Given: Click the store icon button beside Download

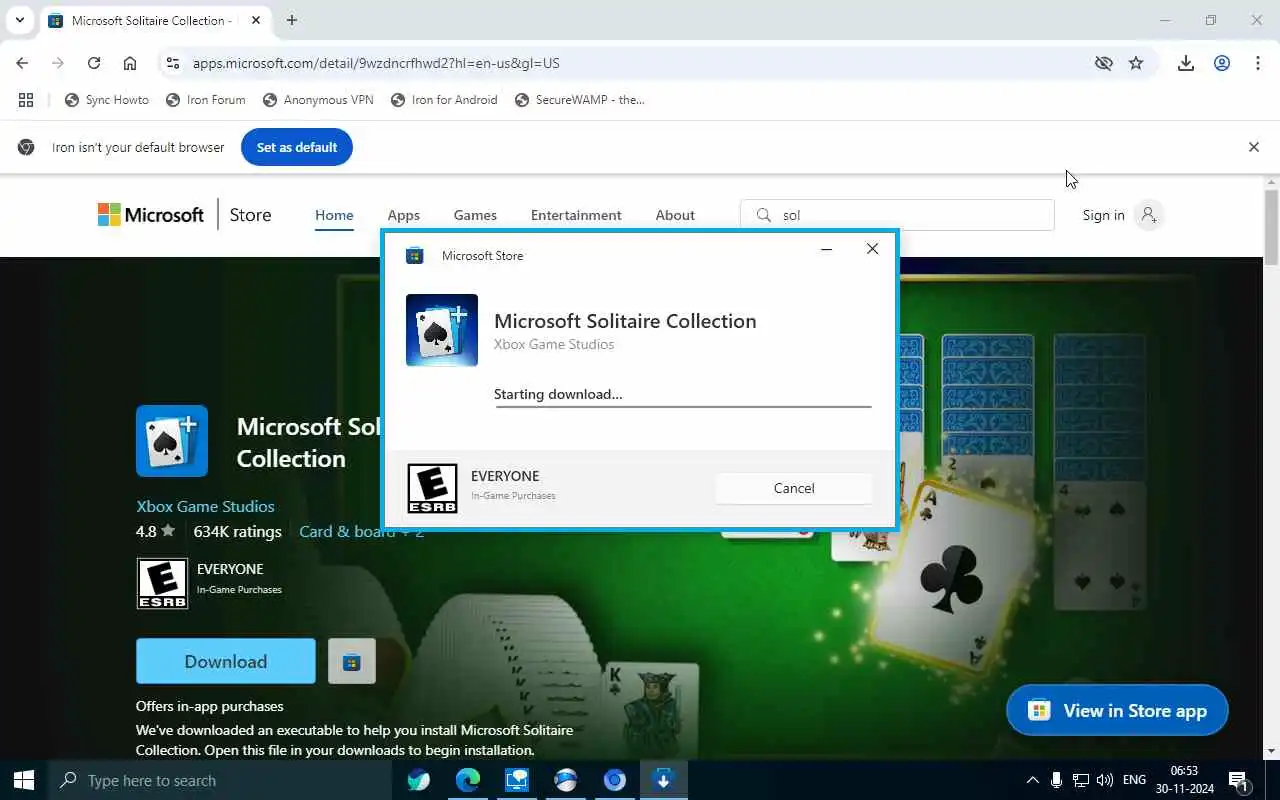Looking at the screenshot, I should [x=352, y=661].
